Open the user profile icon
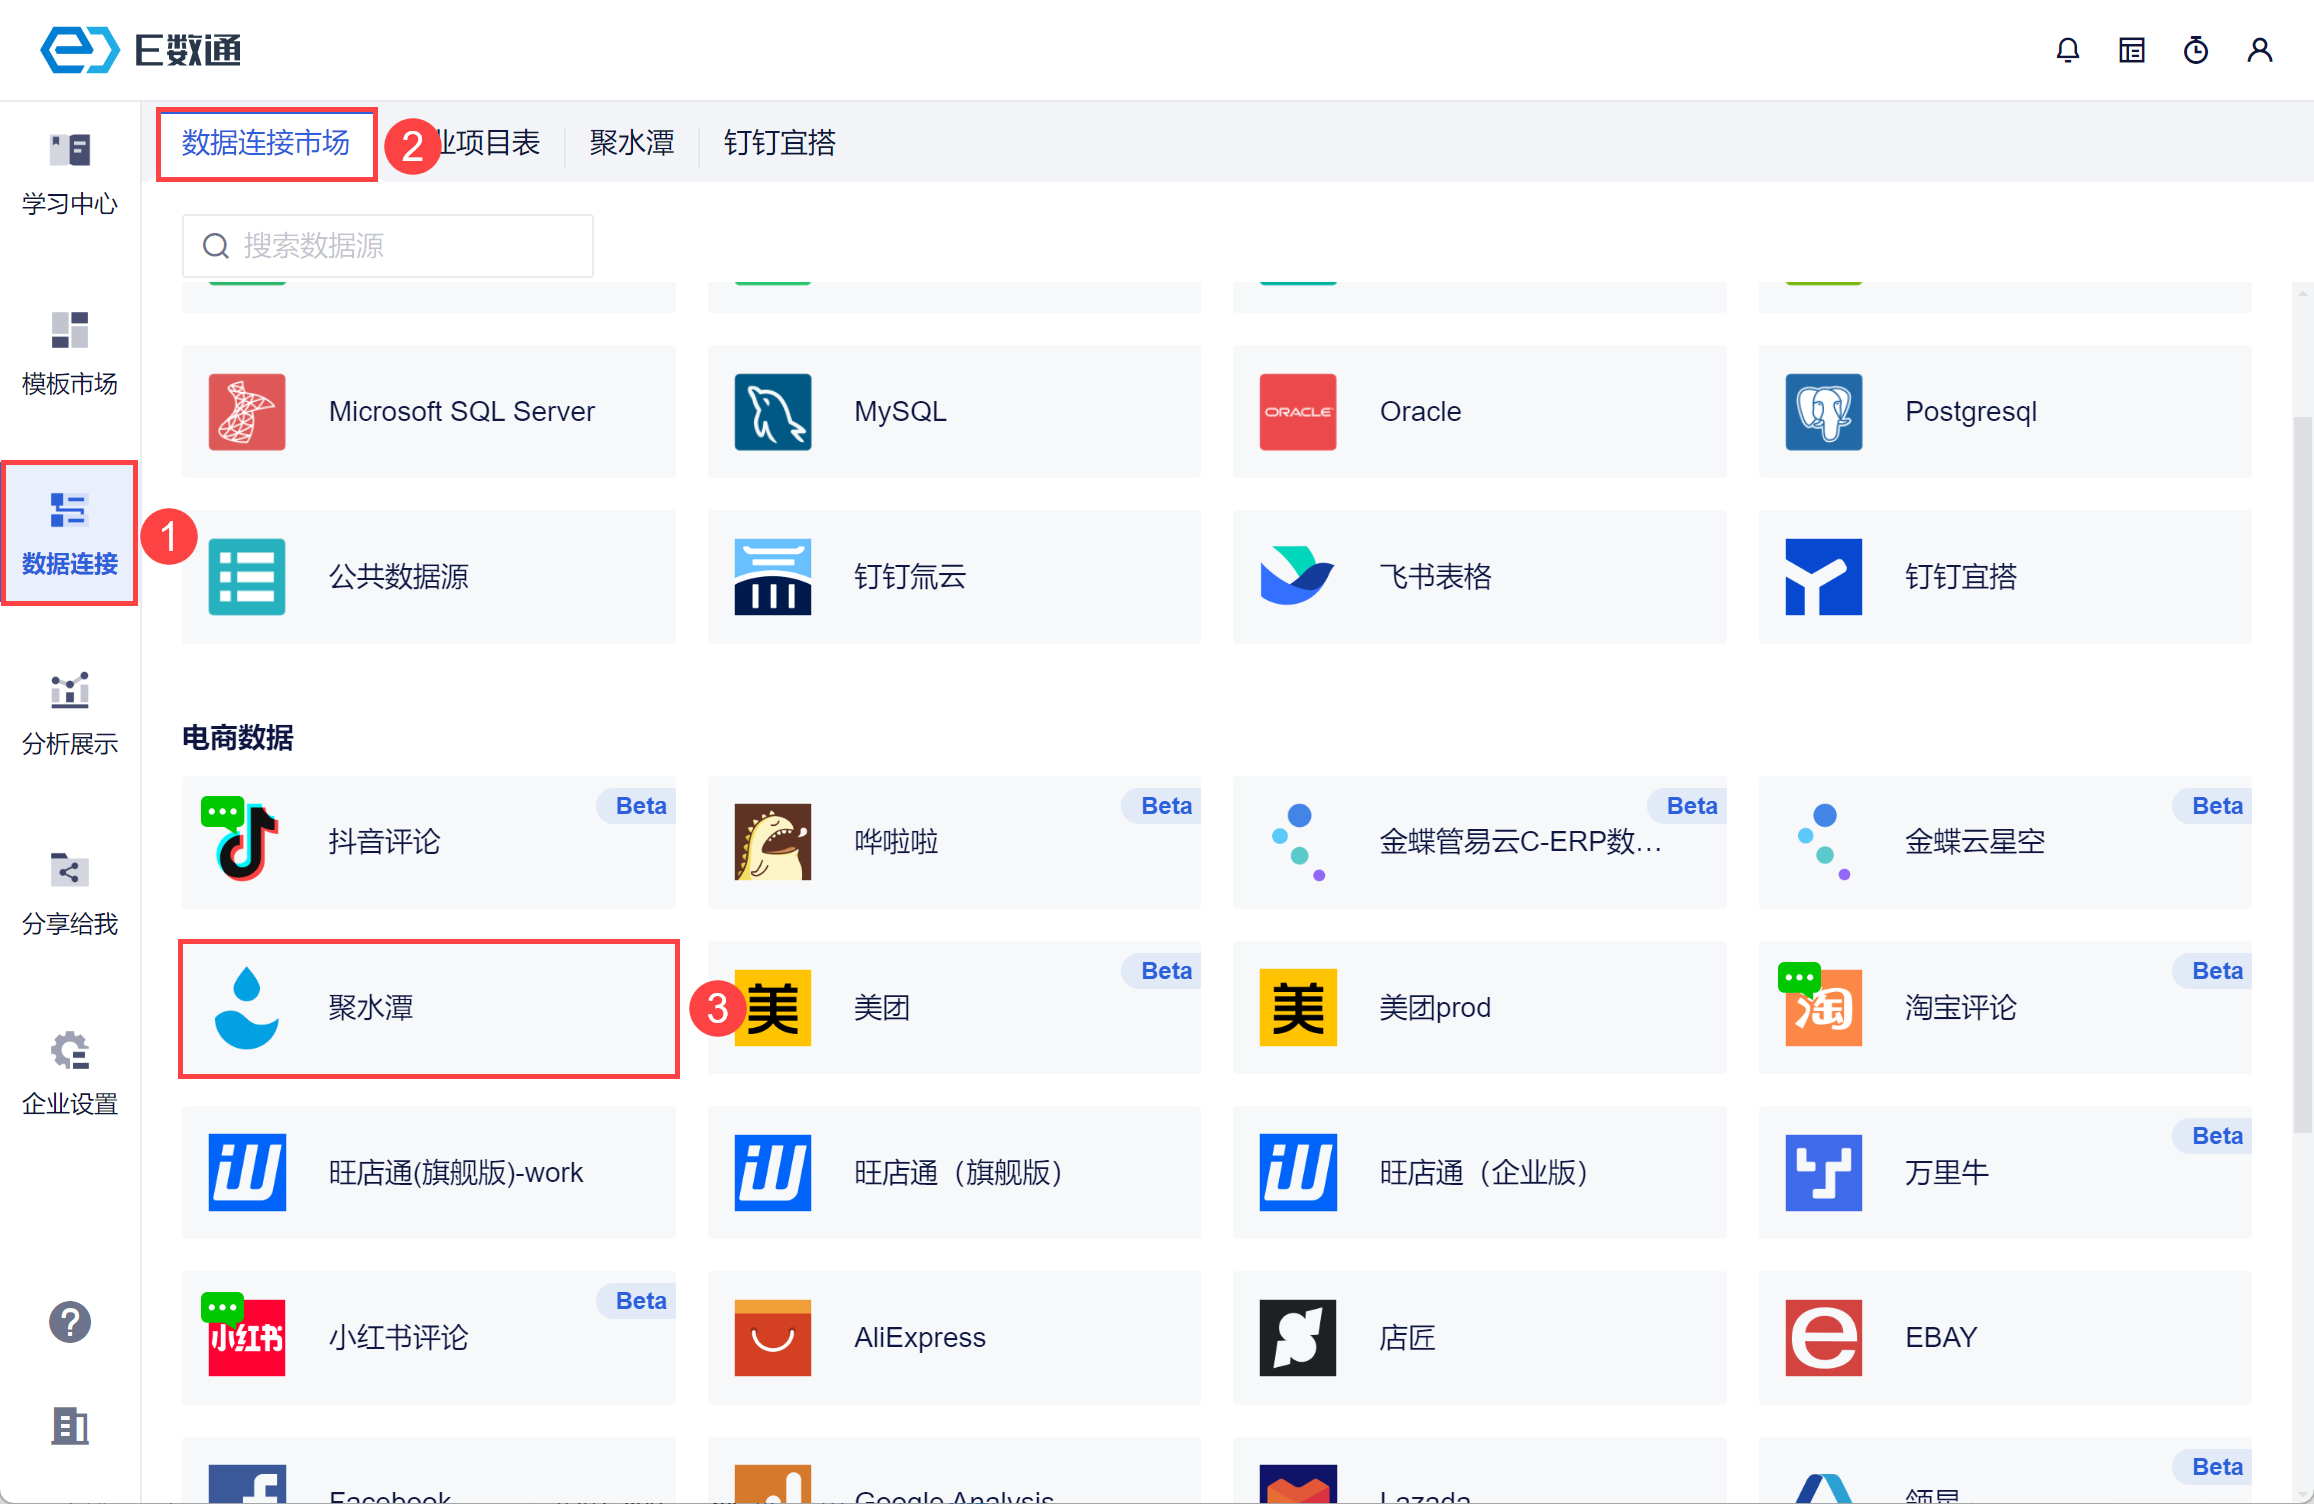The width and height of the screenshot is (2314, 1504). (x=2259, y=50)
